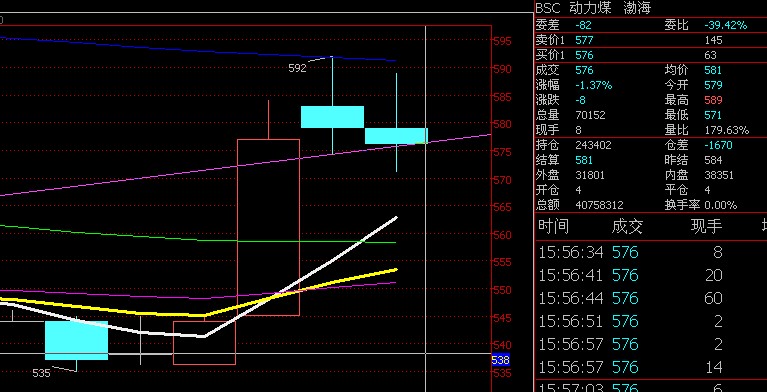This screenshot has height=392, width=767.
Task: Select the BSC 动力煤 渤海 contract title
Action: (x=593, y=8)
